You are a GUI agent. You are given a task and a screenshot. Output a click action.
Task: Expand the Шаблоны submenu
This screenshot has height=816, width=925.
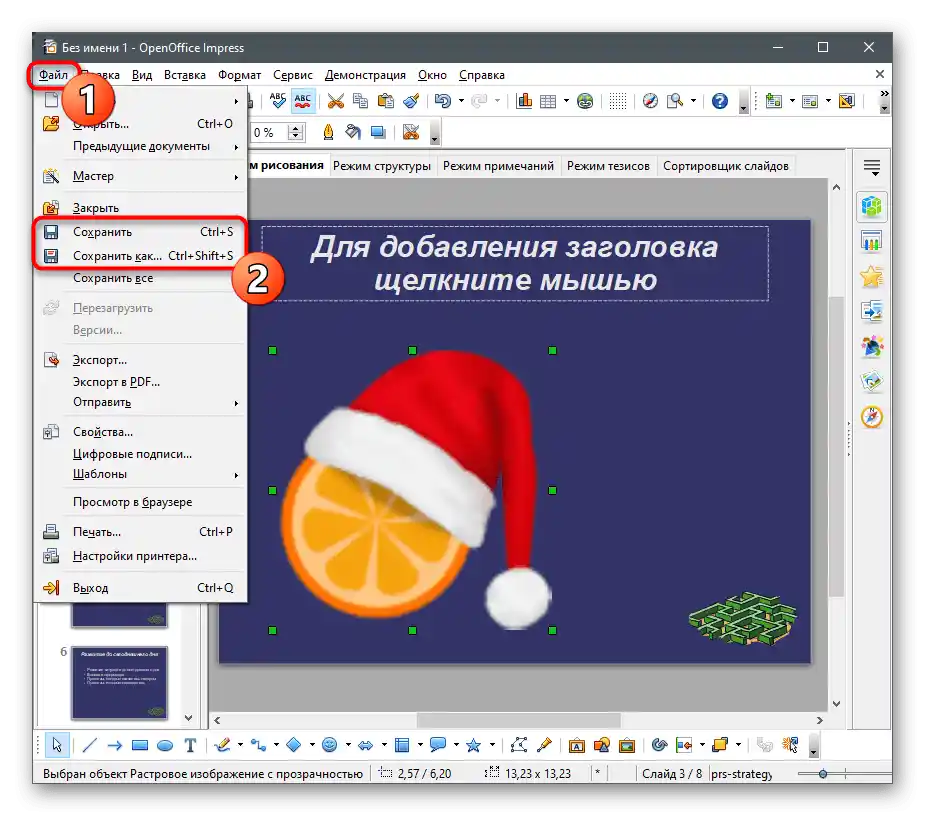(140, 474)
